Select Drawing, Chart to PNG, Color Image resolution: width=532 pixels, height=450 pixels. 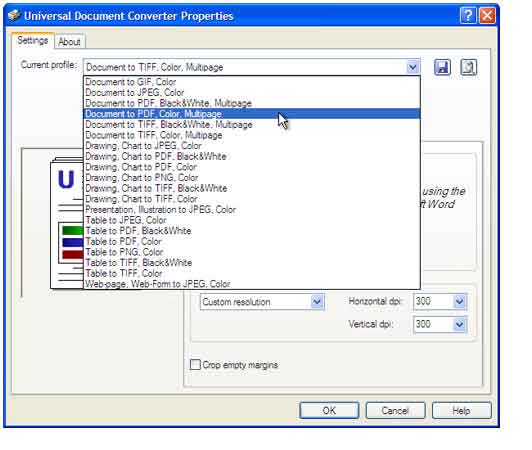click(x=252, y=177)
